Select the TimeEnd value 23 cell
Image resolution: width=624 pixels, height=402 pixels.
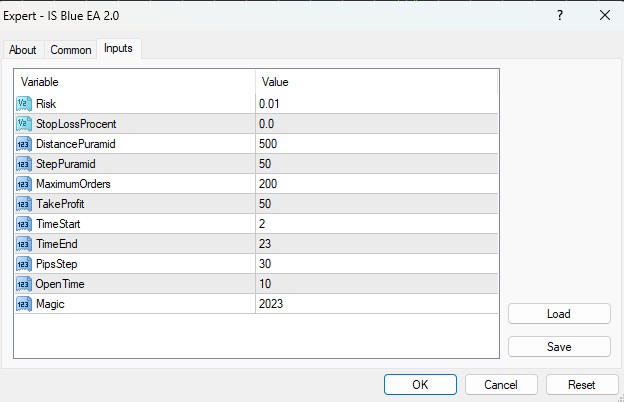(376, 244)
